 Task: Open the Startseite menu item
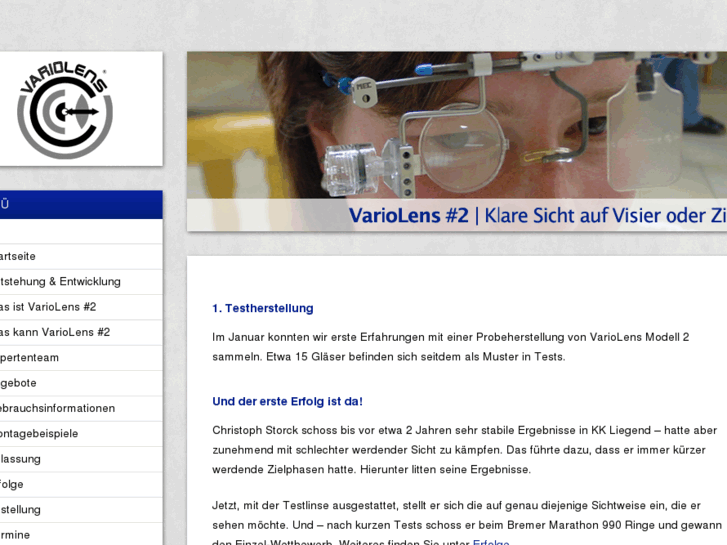coord(81,256)
